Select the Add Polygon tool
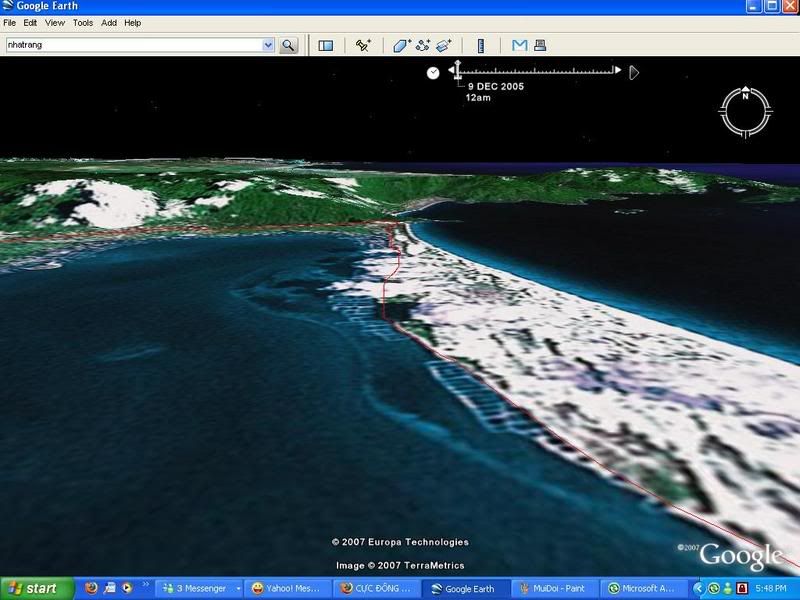The width and height of the screenshot is (800, 600). pos(402,46)
